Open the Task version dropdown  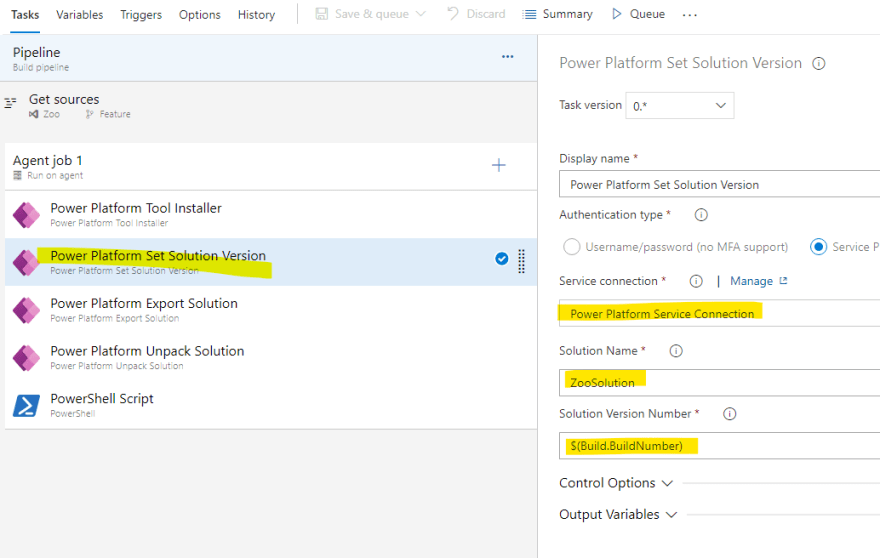[x=680, y=106]
